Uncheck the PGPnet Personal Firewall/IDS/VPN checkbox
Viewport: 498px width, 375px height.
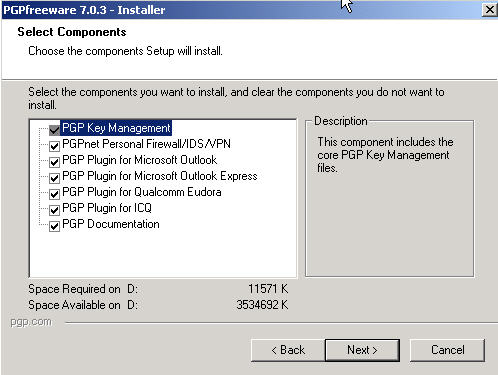coord(54,146)
